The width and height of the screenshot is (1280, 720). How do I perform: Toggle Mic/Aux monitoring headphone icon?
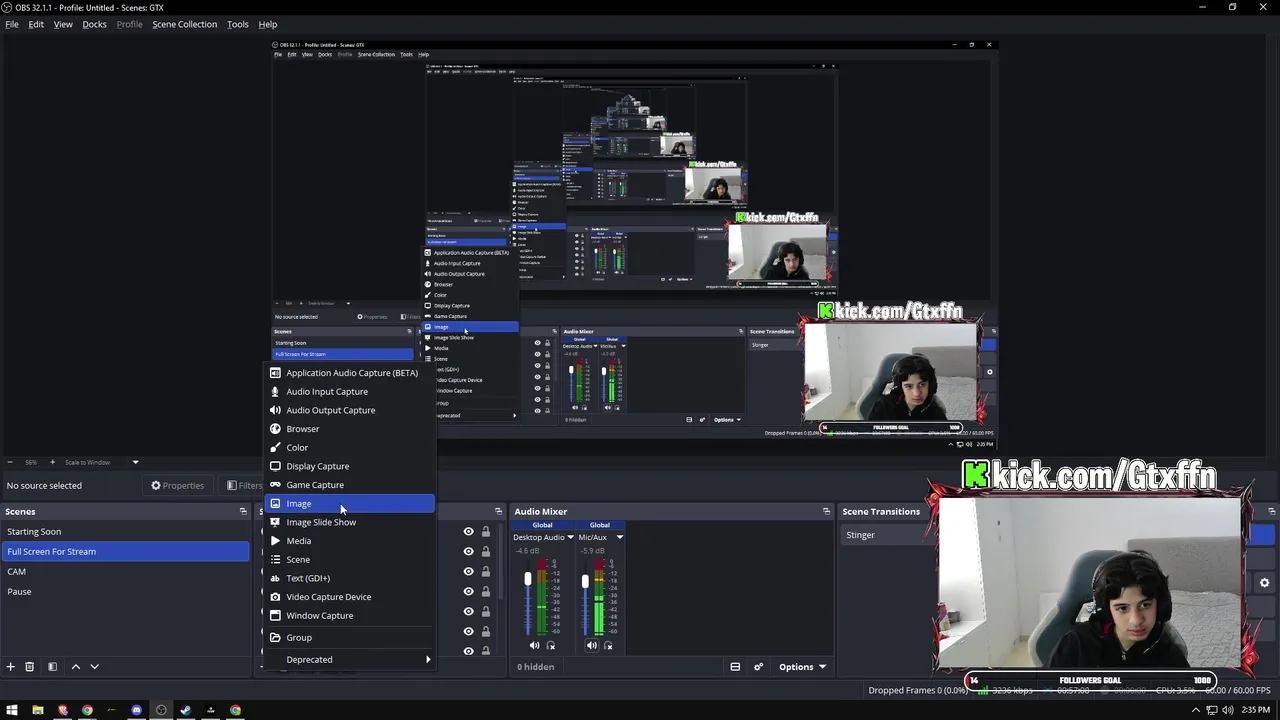tap(607, 646)
